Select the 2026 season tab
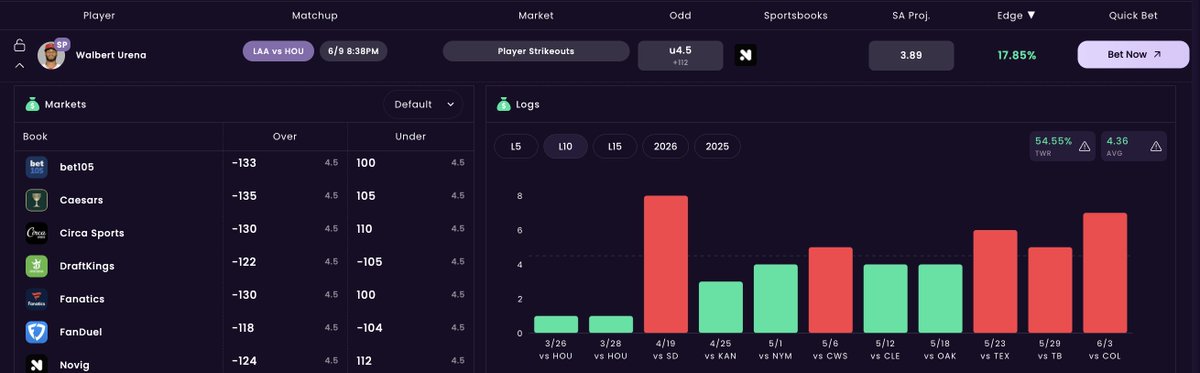Viewport: 1200px width, 373px height. pos(665,146)
